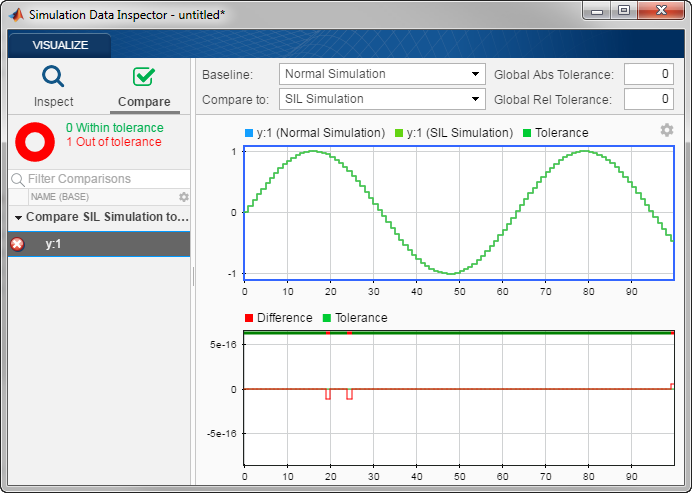
Task: Click the Filter Comparisons search box
Action: tap(100, 179)
